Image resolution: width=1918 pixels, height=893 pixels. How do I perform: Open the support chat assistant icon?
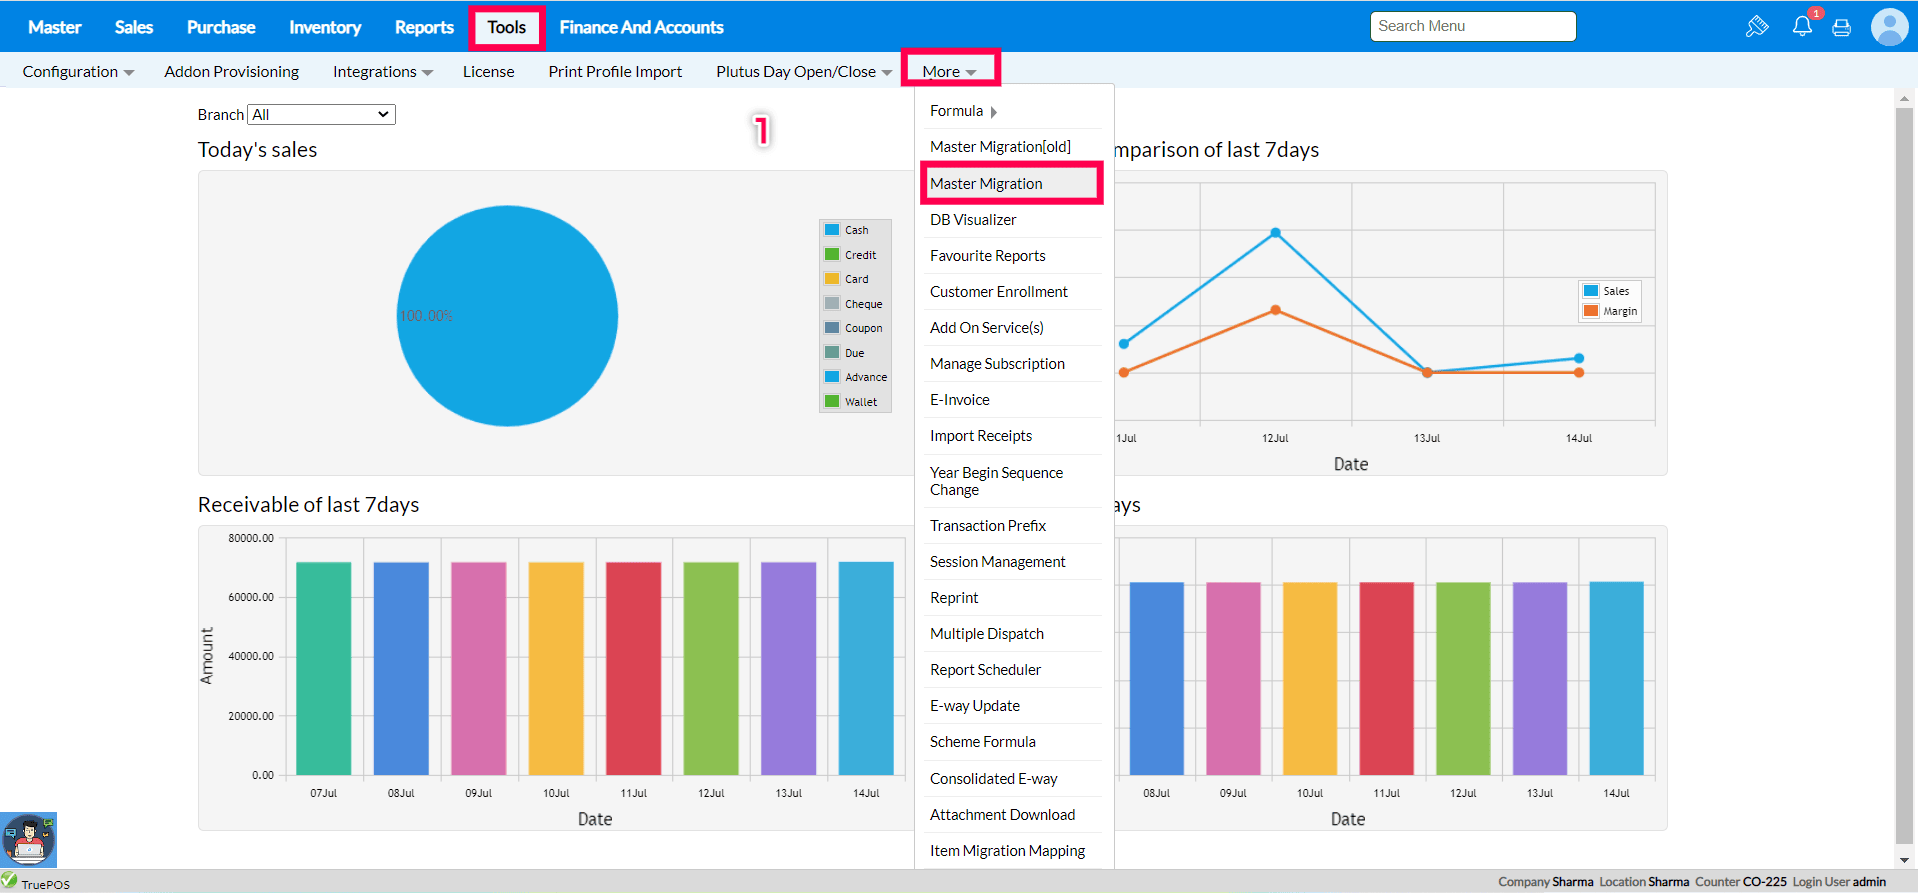tap(28, 840)
